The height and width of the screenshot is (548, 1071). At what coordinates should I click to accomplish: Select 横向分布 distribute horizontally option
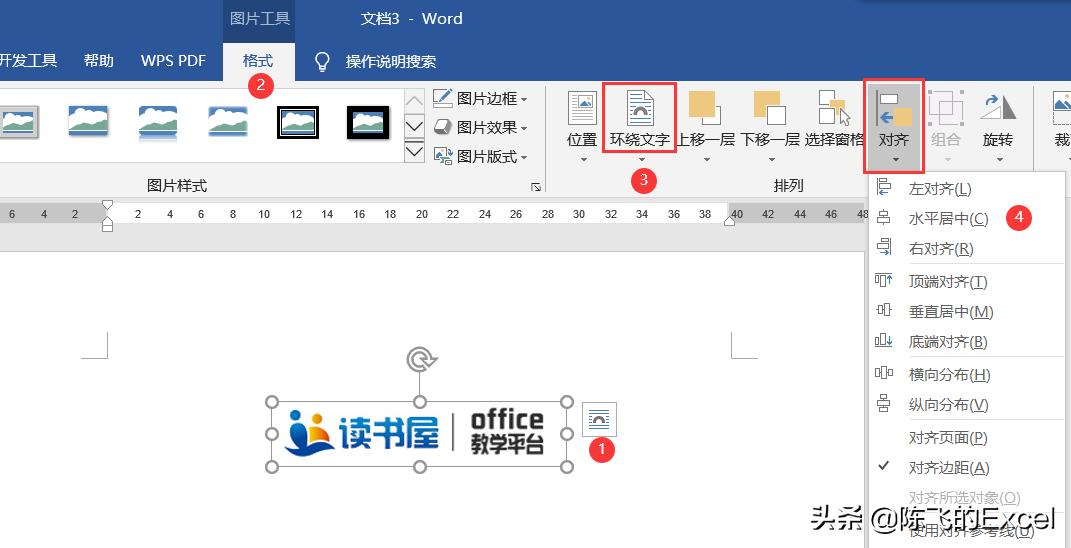966,374
